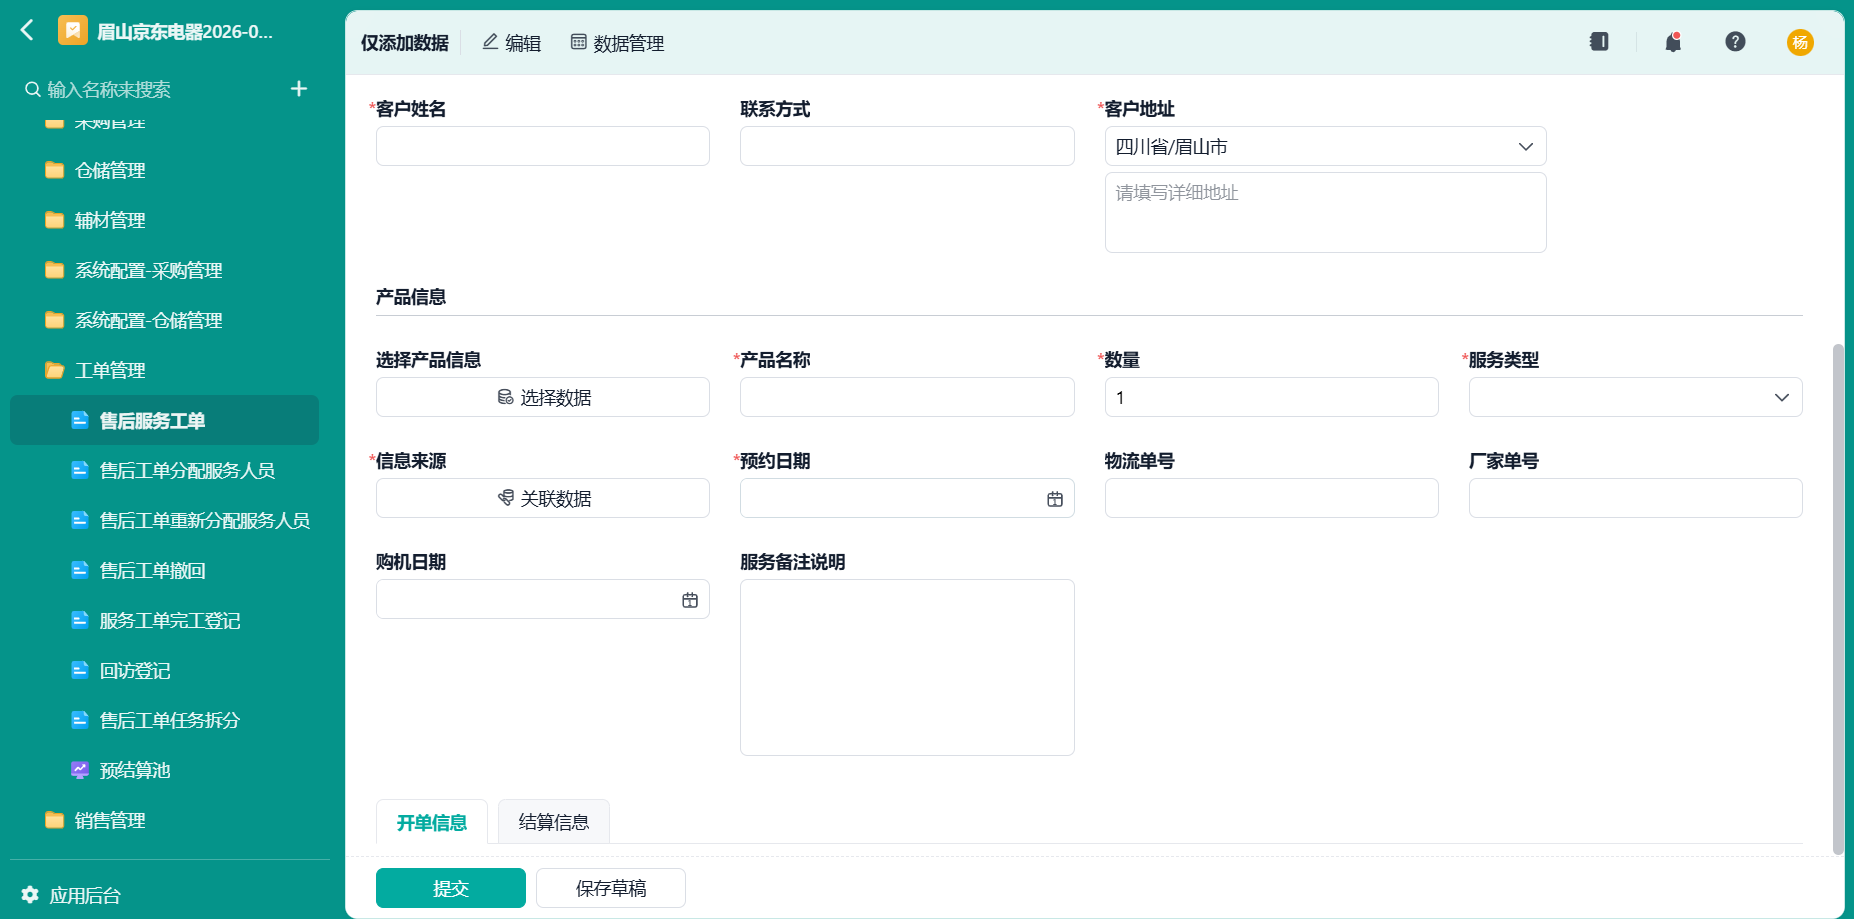Open the 服务类型 dropdown
The height and width of the screenshot is (919, 1854).
tap(1635, 397)
